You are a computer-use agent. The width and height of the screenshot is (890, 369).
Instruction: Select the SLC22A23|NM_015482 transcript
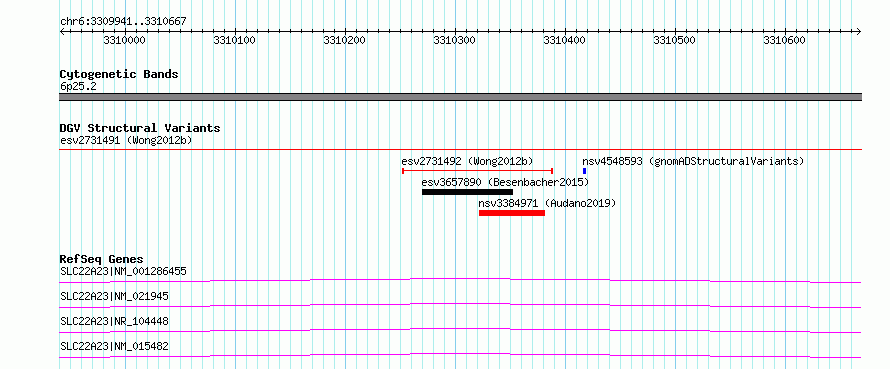click(x=460, y=355)
